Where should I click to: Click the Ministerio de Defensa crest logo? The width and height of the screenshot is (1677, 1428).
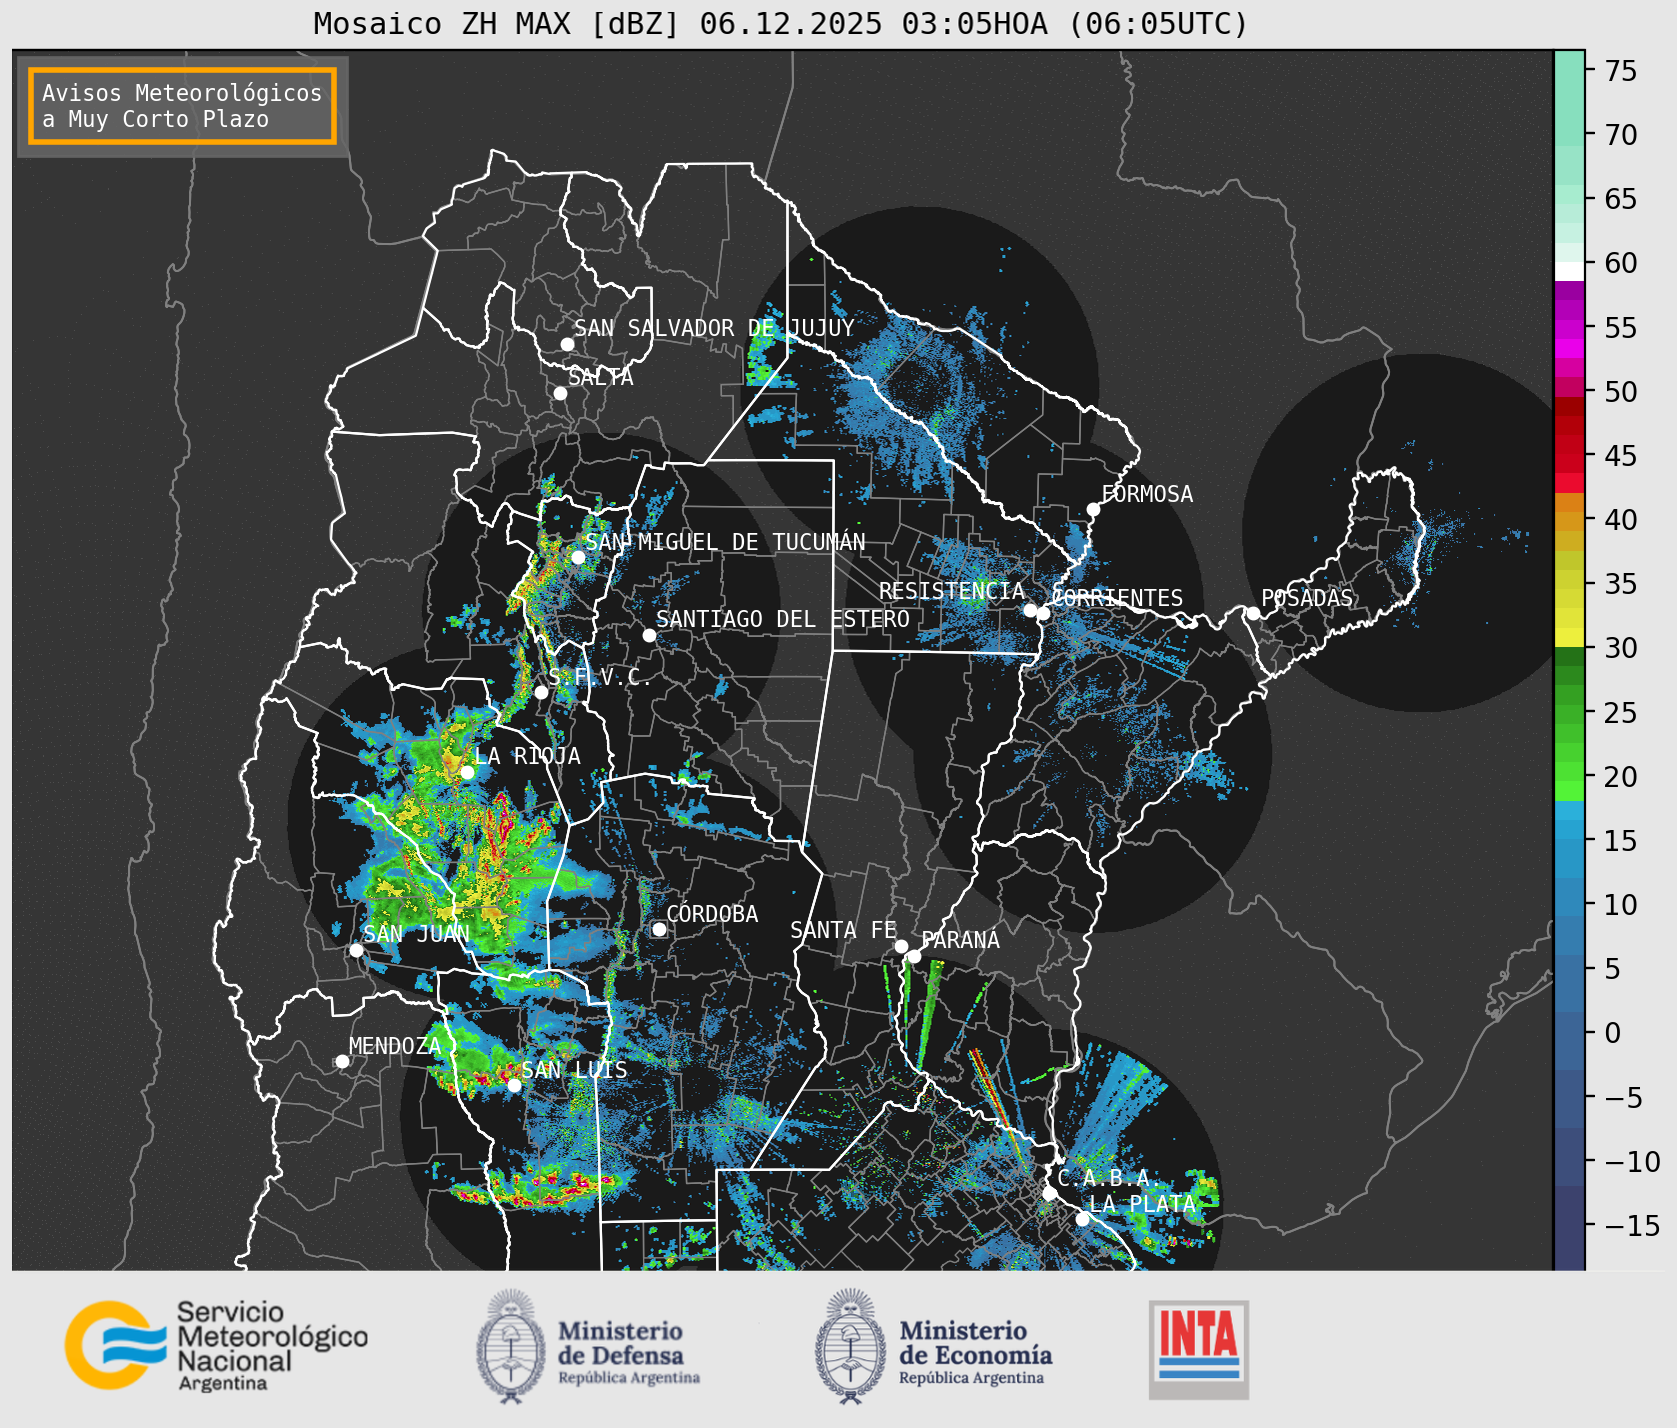[x=512, y=1346]
